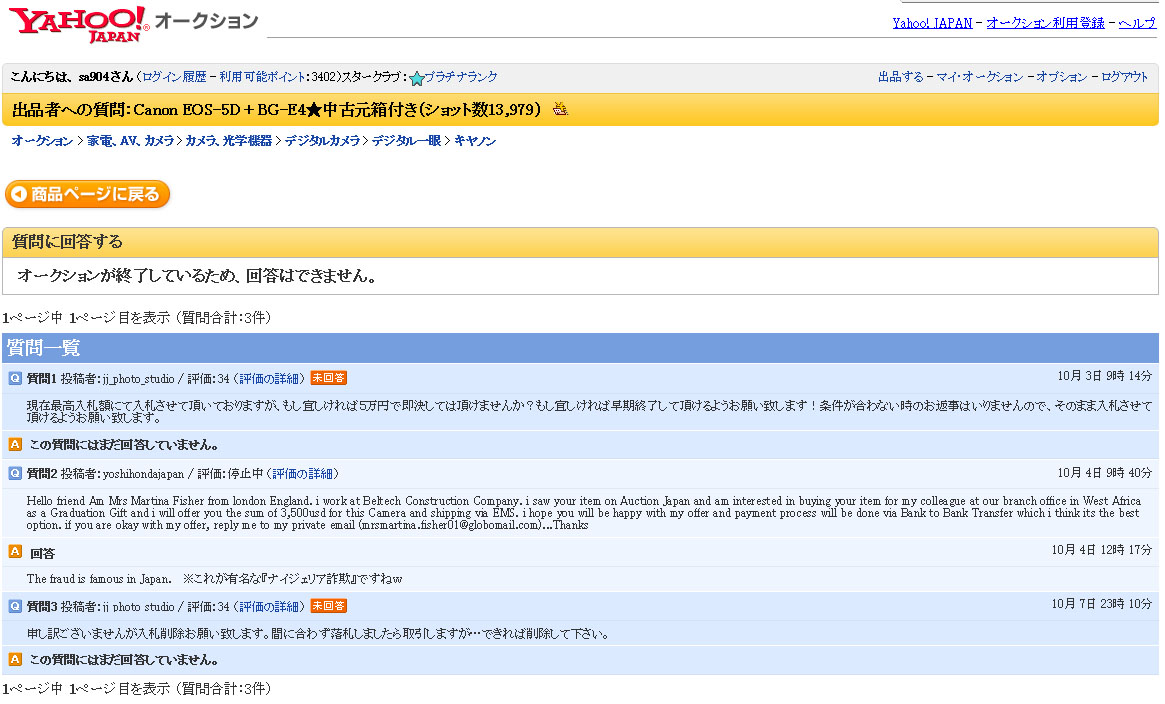The image size is (1165, 704).
Task: Click the Yahoo! Japan logo
Action: [x=78, y=25]
